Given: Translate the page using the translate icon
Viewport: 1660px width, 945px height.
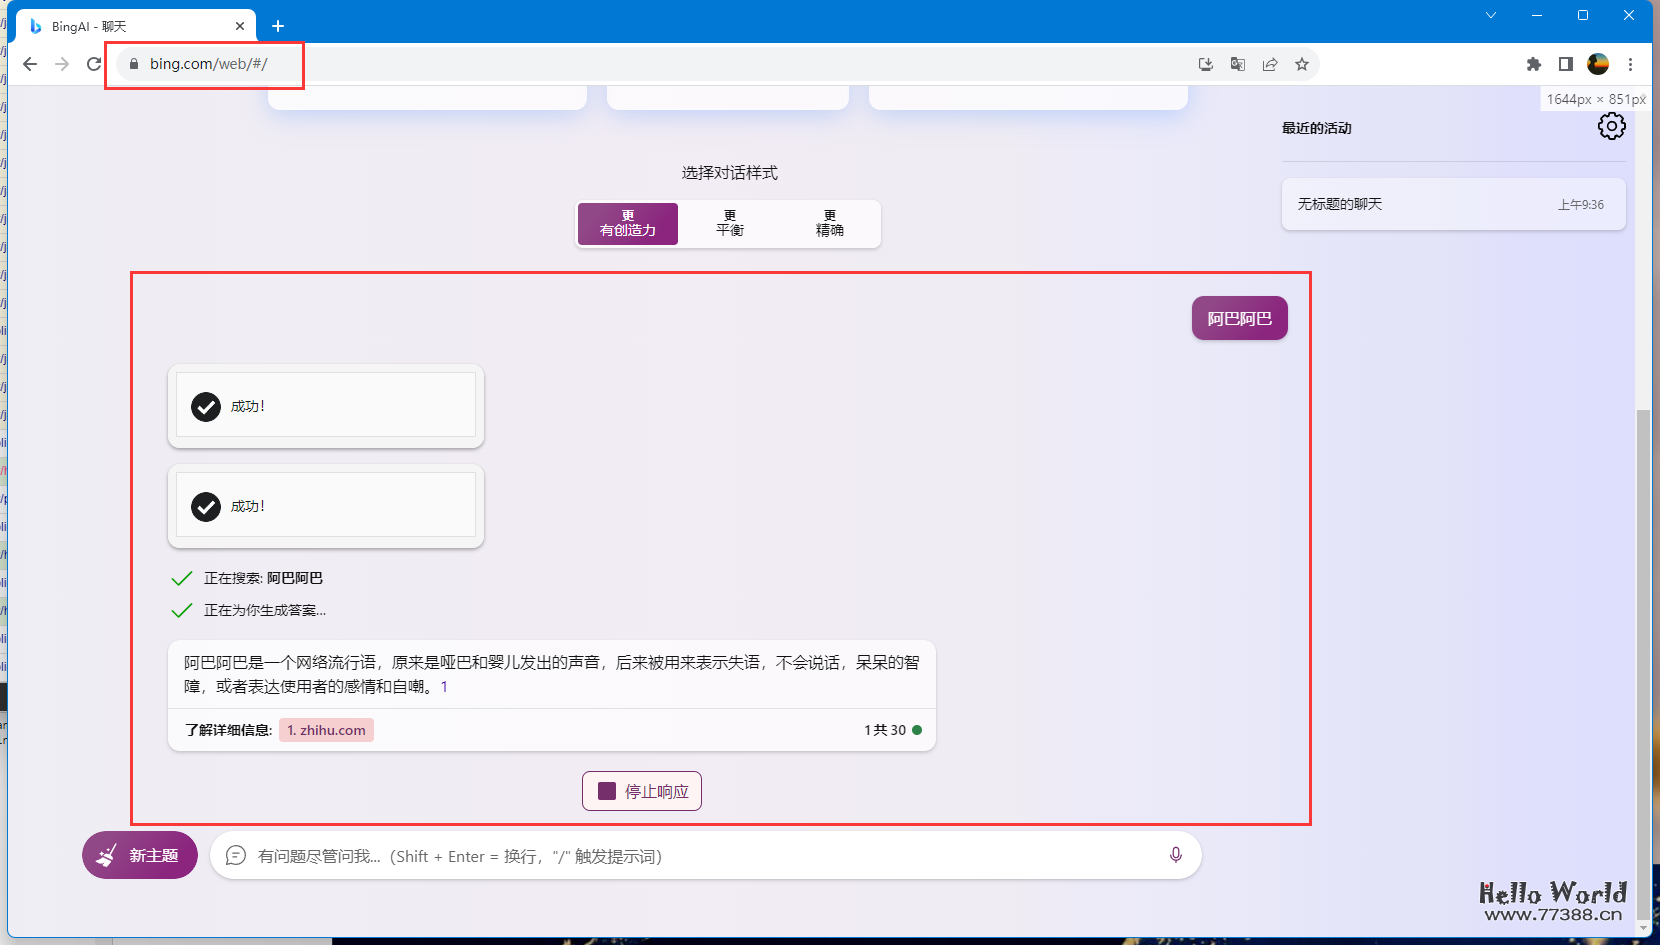Looking at the screenshot, I should [1238, 63].
